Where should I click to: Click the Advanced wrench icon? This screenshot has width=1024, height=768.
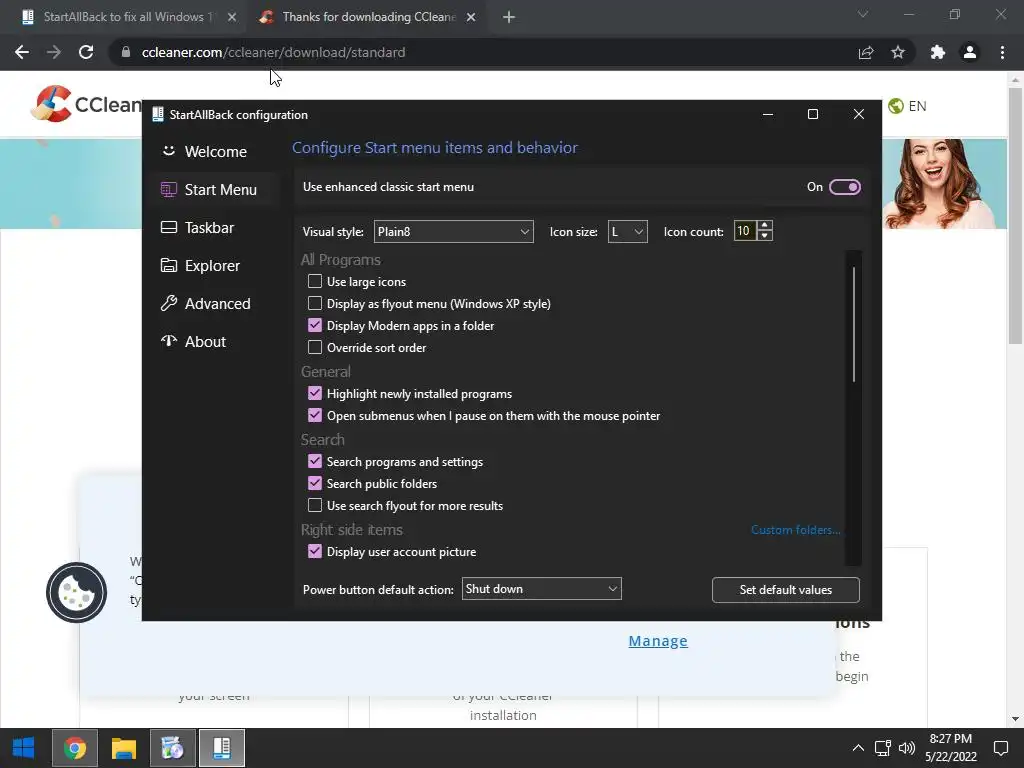(x=168, y=303)
